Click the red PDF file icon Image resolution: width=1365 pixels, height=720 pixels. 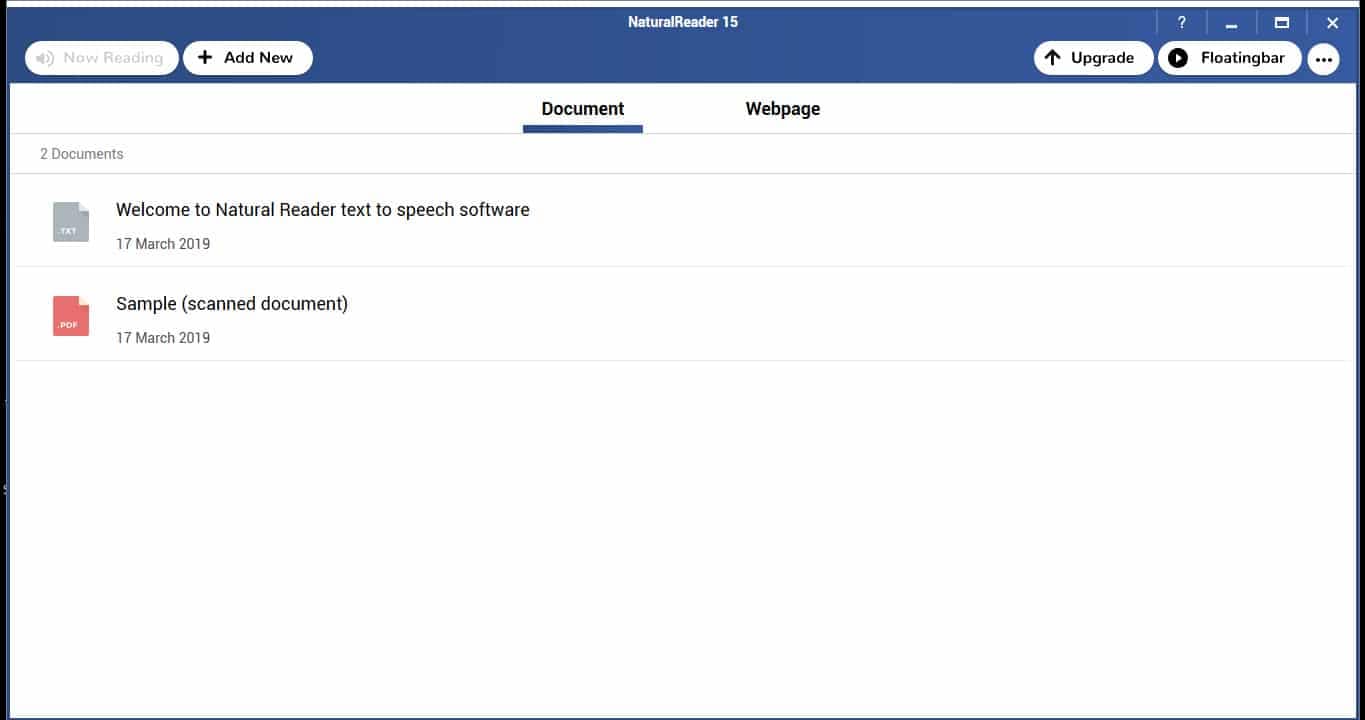pyautogui.click(x=71, y=316)
